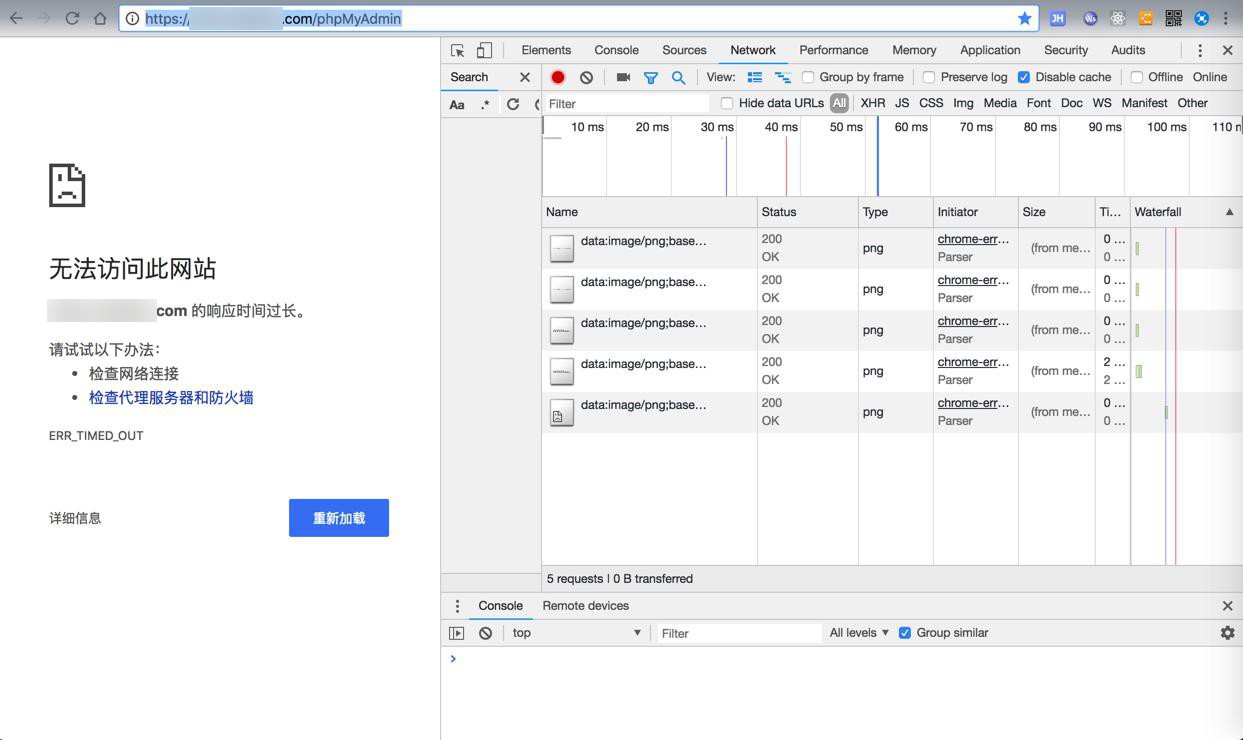
Task: Click the network Filter input field
Action: pos(626,103)
